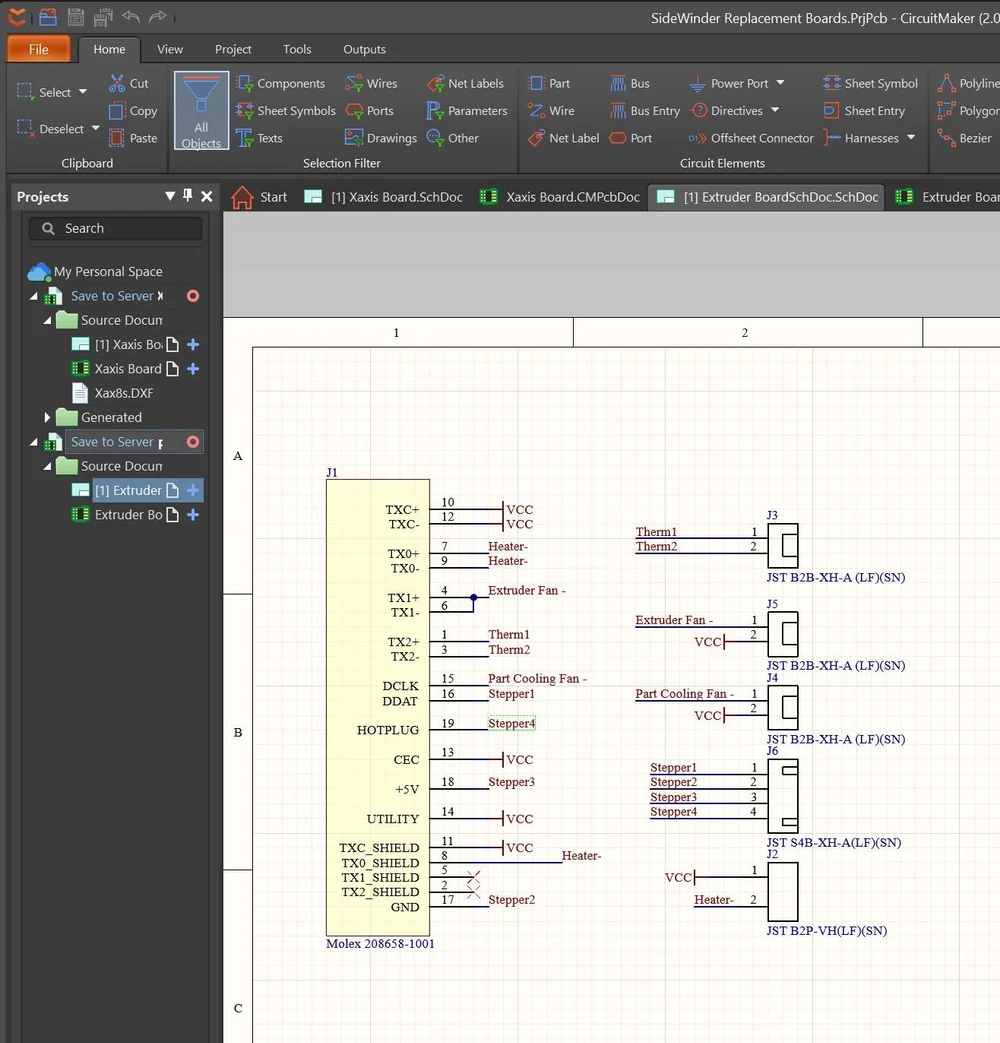Screen dimensions: 1000x1043
Task: Click the Bus Entry tool
Action: tap(645, 110)
